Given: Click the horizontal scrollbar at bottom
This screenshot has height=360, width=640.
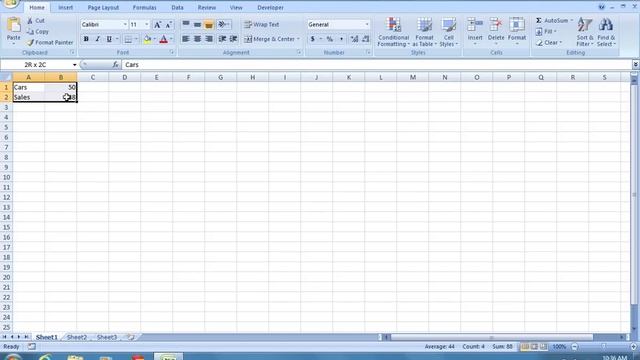Looking at the screenshot, I should [x=492, y=337].
